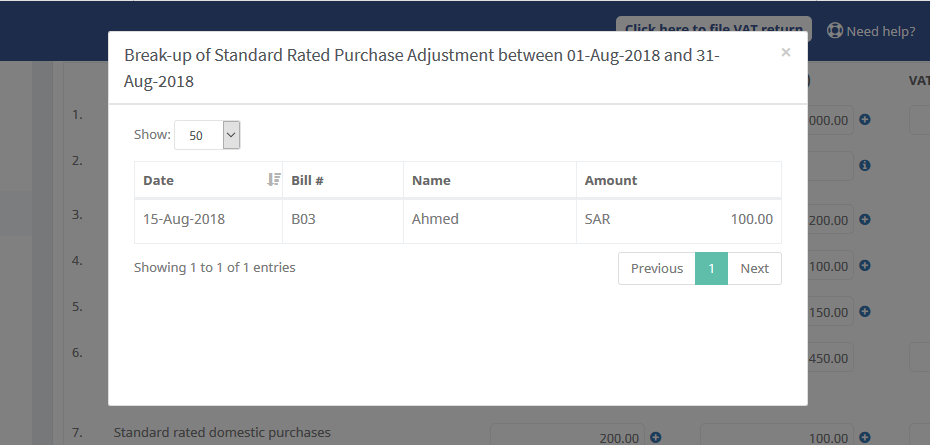Click the info icon on row 2
The width and height of the screenshot is (930, 445).
coord(865,166)
